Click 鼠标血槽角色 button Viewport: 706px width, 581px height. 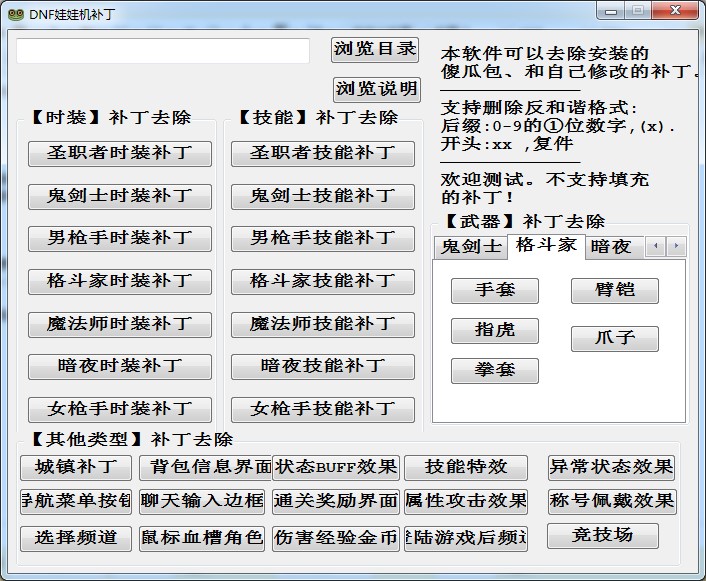coord(202,539)
